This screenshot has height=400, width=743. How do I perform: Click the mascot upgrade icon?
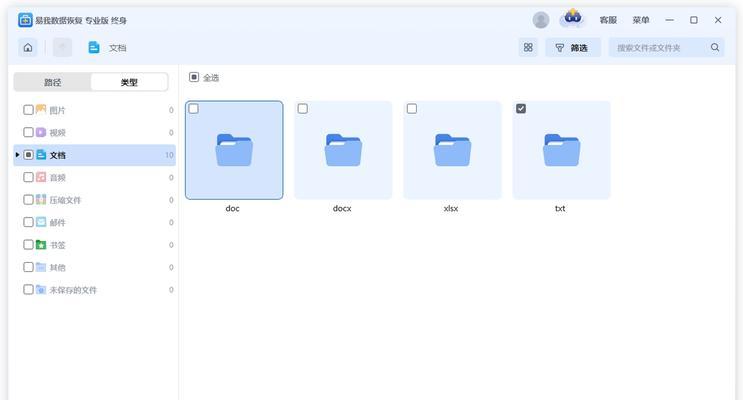[x=572, y=18]
